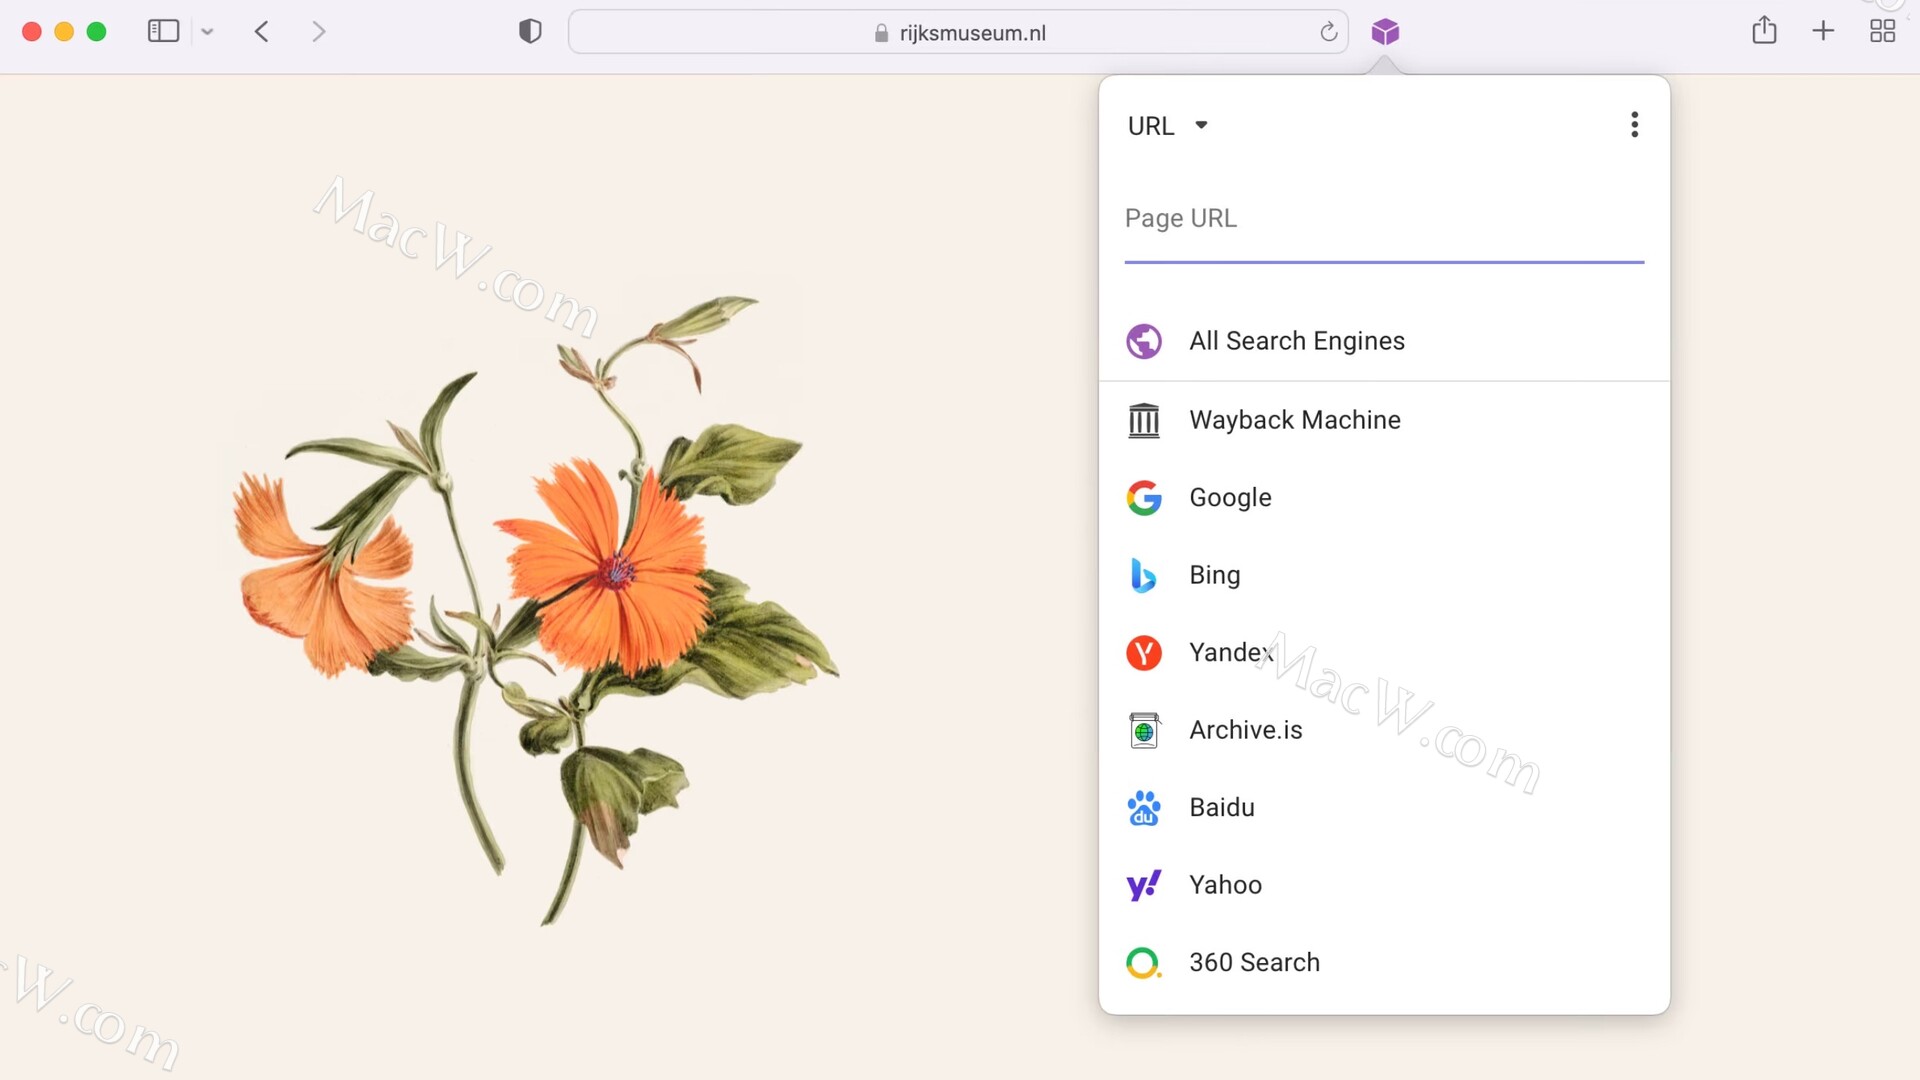Open the three-dot options menu

[x=1635, y=125]
